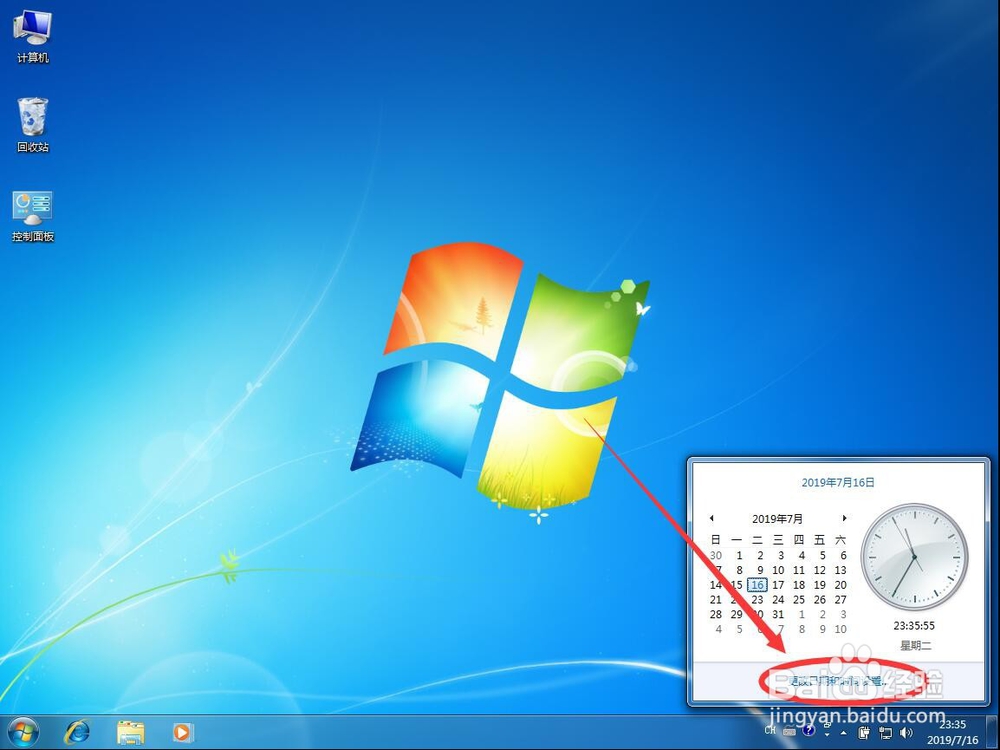Show hidden tray icons arrow

click(x=844, y=733)
